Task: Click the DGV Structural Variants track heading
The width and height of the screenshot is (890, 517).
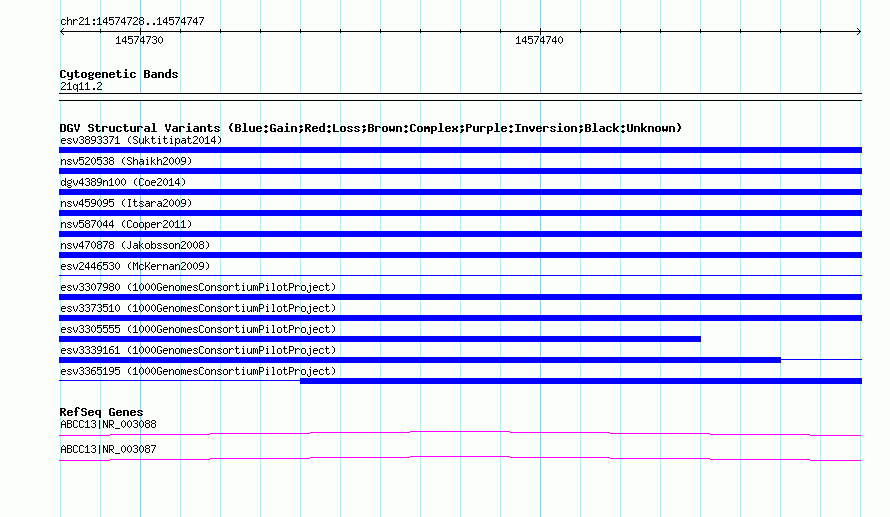Action: 371,128
